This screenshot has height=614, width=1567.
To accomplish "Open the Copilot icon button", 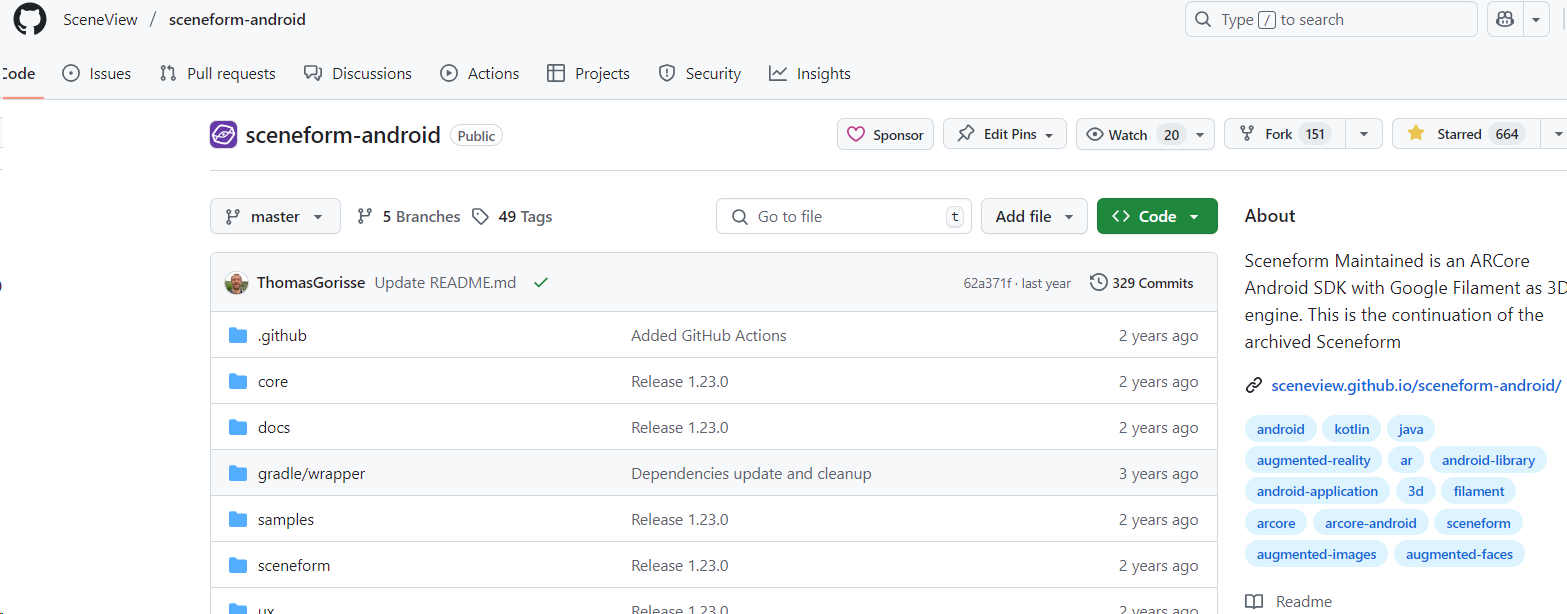I will click(x=1504, y=19).
